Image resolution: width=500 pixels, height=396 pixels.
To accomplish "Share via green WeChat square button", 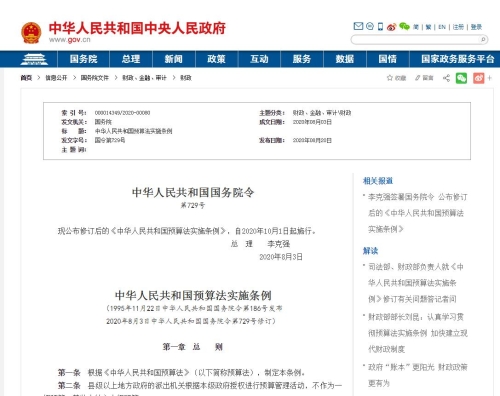I will pyautogui.click(x=461, y=78).
